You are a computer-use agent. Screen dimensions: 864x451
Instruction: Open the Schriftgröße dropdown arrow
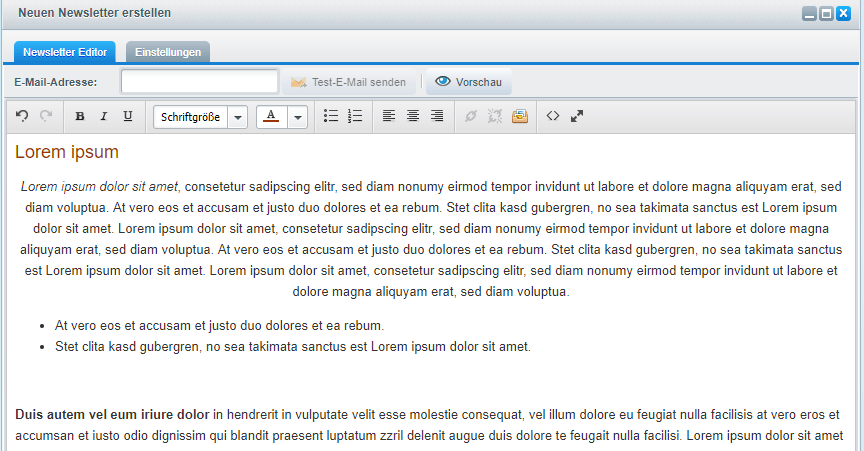tap(237, 117)
